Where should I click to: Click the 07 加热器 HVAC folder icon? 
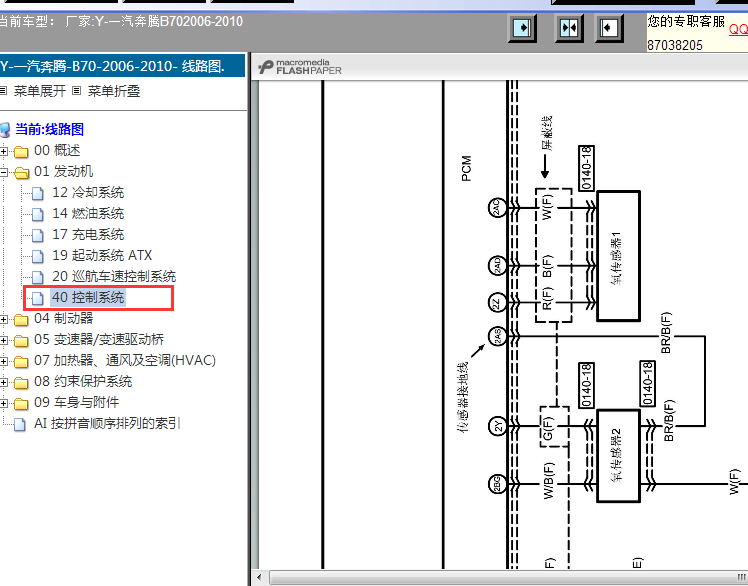tap(21, 361)
